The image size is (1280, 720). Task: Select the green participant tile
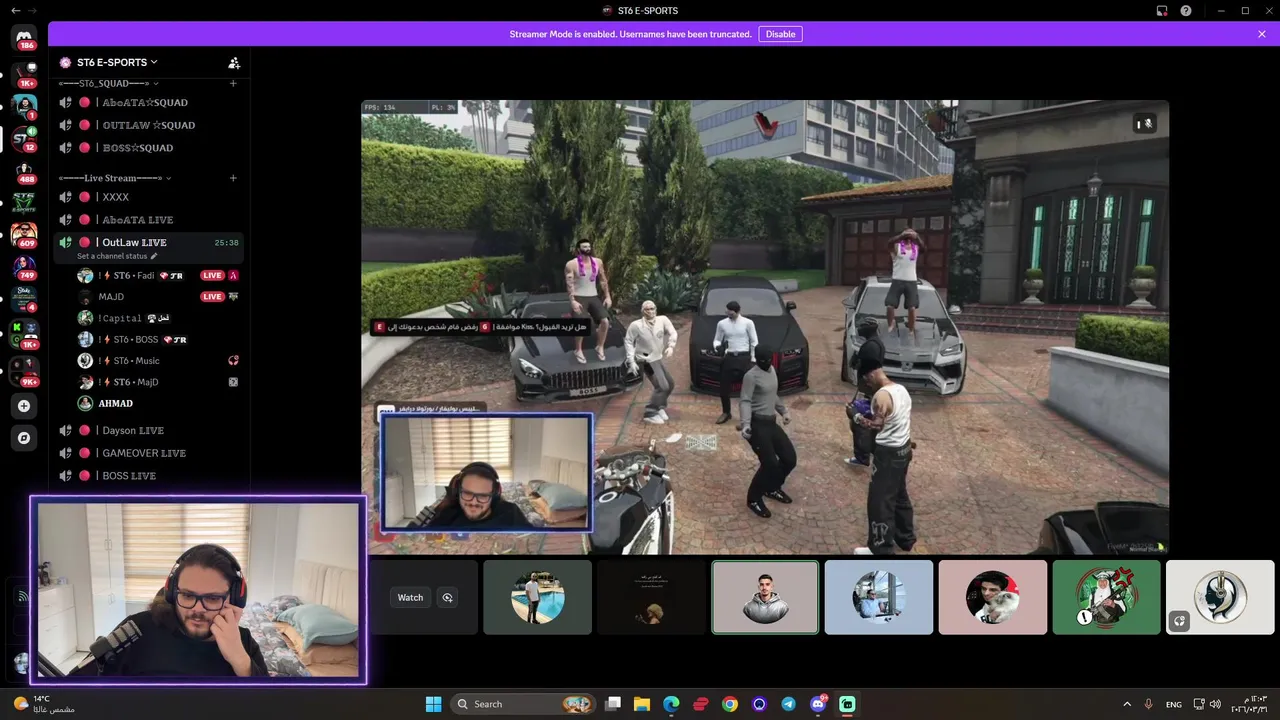(x=1107, y=597)
